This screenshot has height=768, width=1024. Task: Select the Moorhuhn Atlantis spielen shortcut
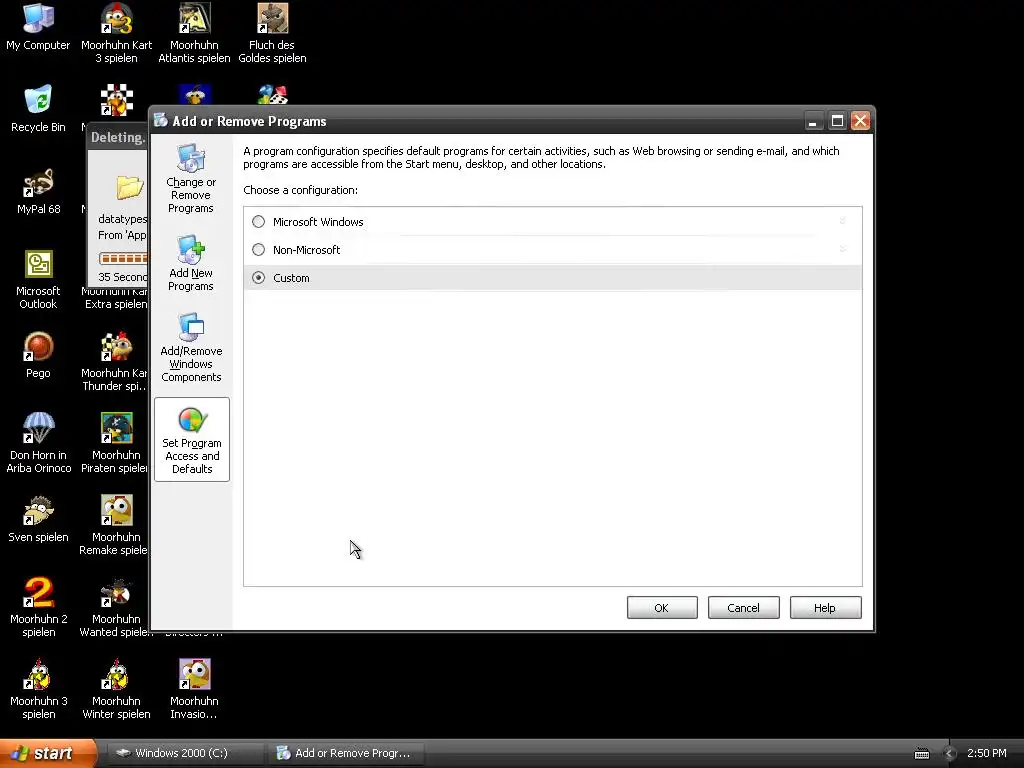point(194,33)
